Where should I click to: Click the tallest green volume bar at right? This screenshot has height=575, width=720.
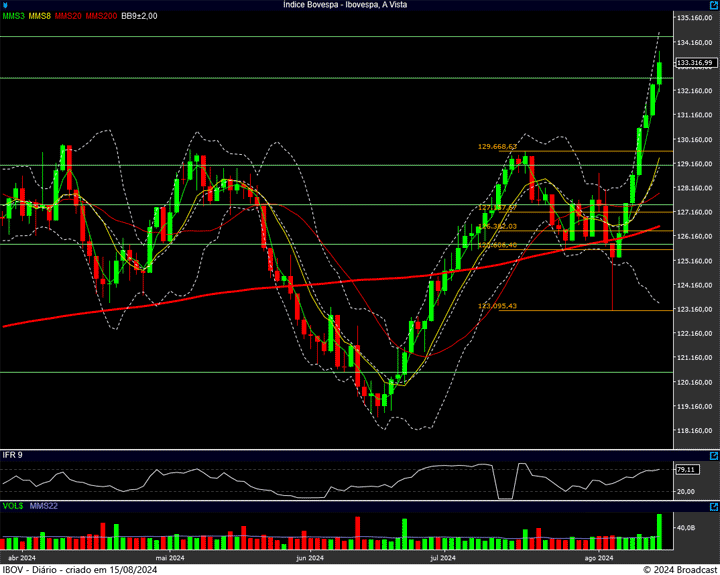(660, 531)
